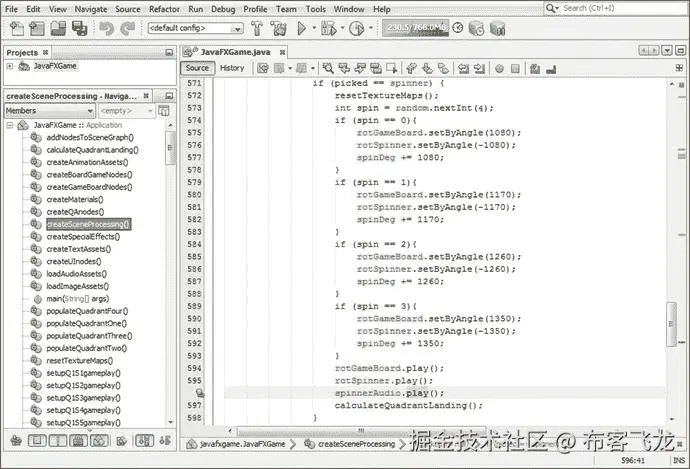The image size is (690, 469).
Task: Select loadAudioAssets() member
Action: coord(77,274)
